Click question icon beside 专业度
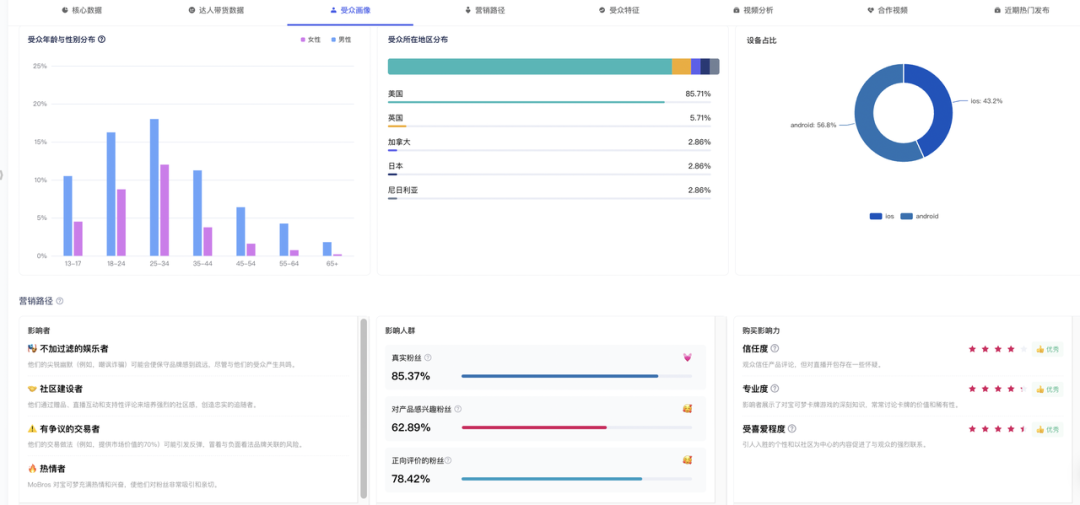The width and height of the screenshot is (1080, 505). click(775, 388)
